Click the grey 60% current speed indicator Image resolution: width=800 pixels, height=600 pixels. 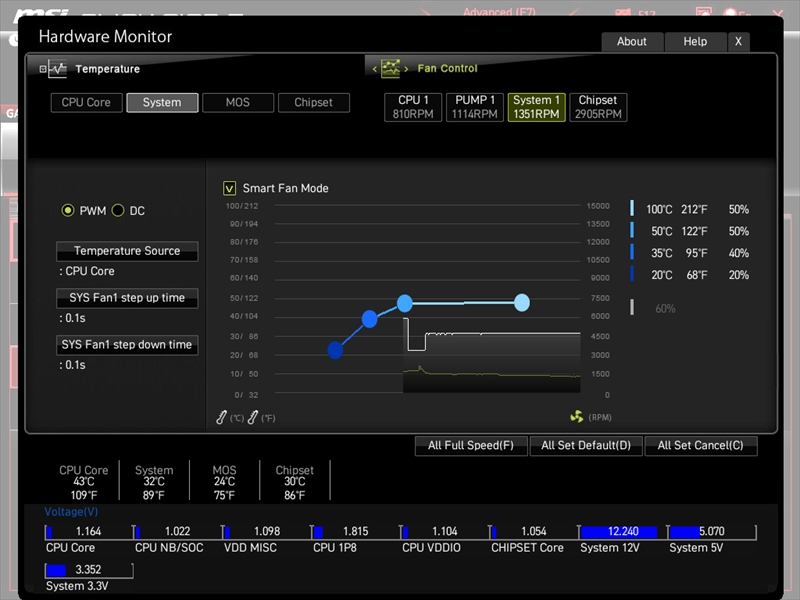(653, 308)
